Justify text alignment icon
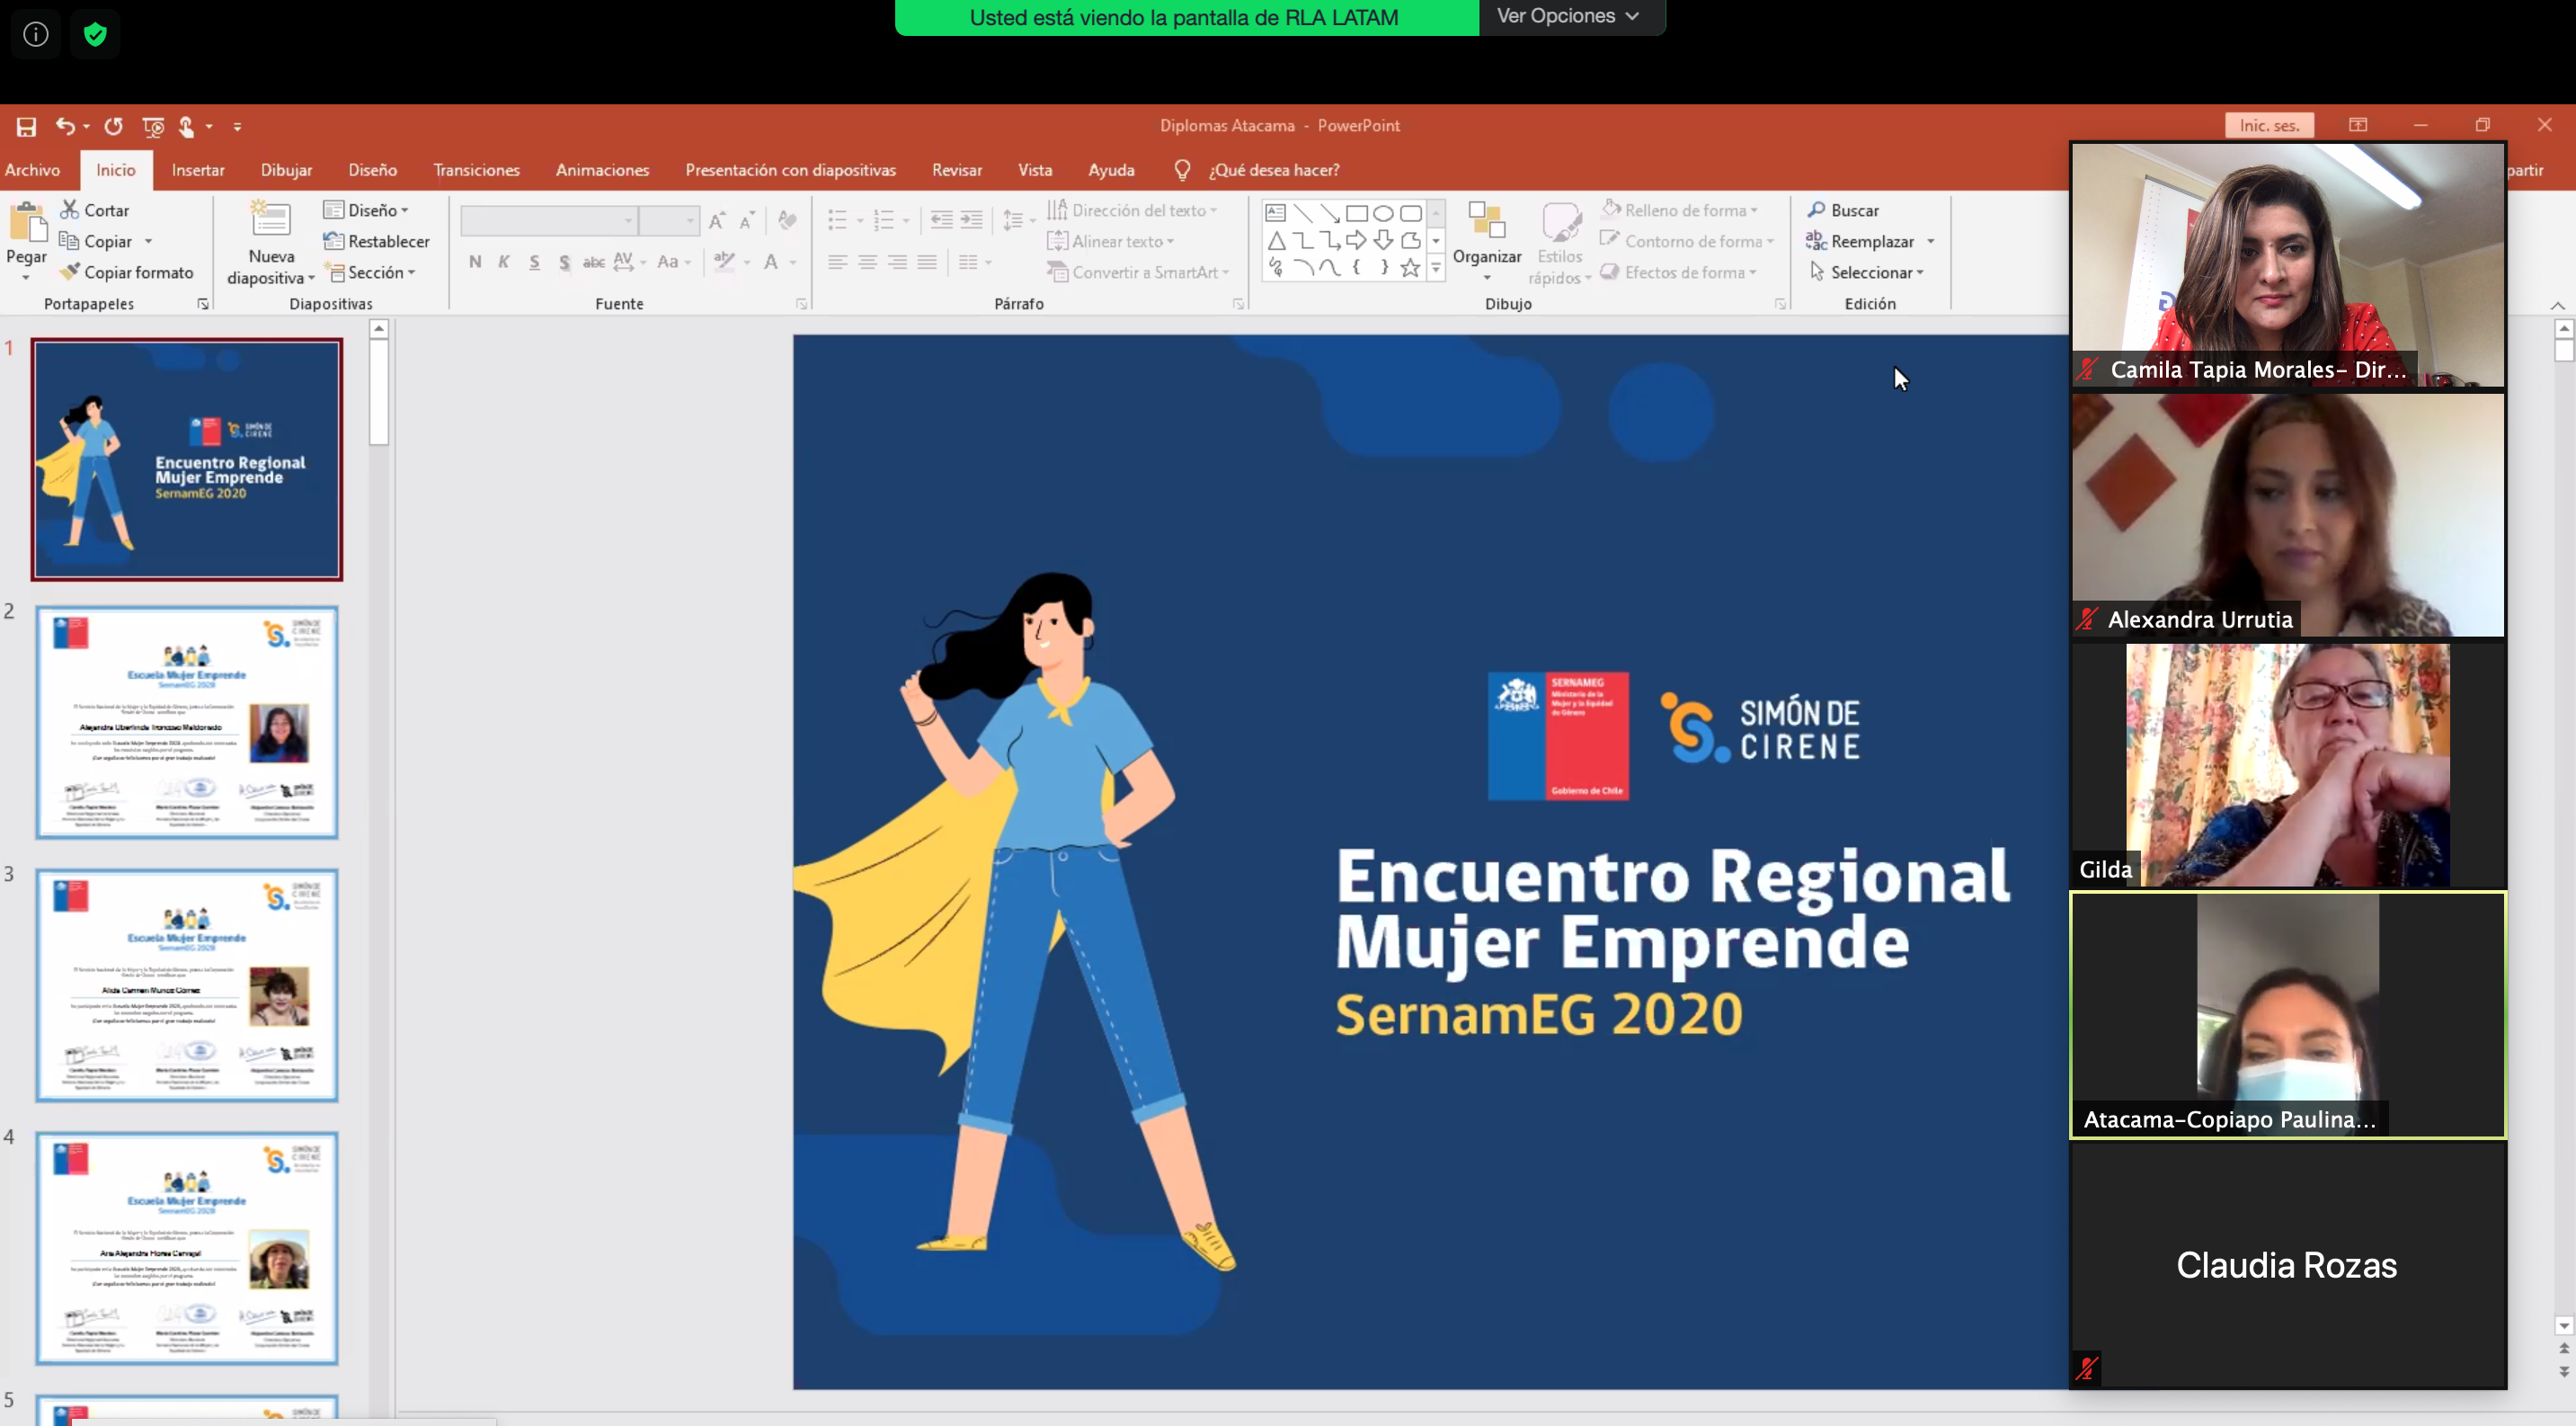Screen dimensions: 2576x1426 pos(928,262)
